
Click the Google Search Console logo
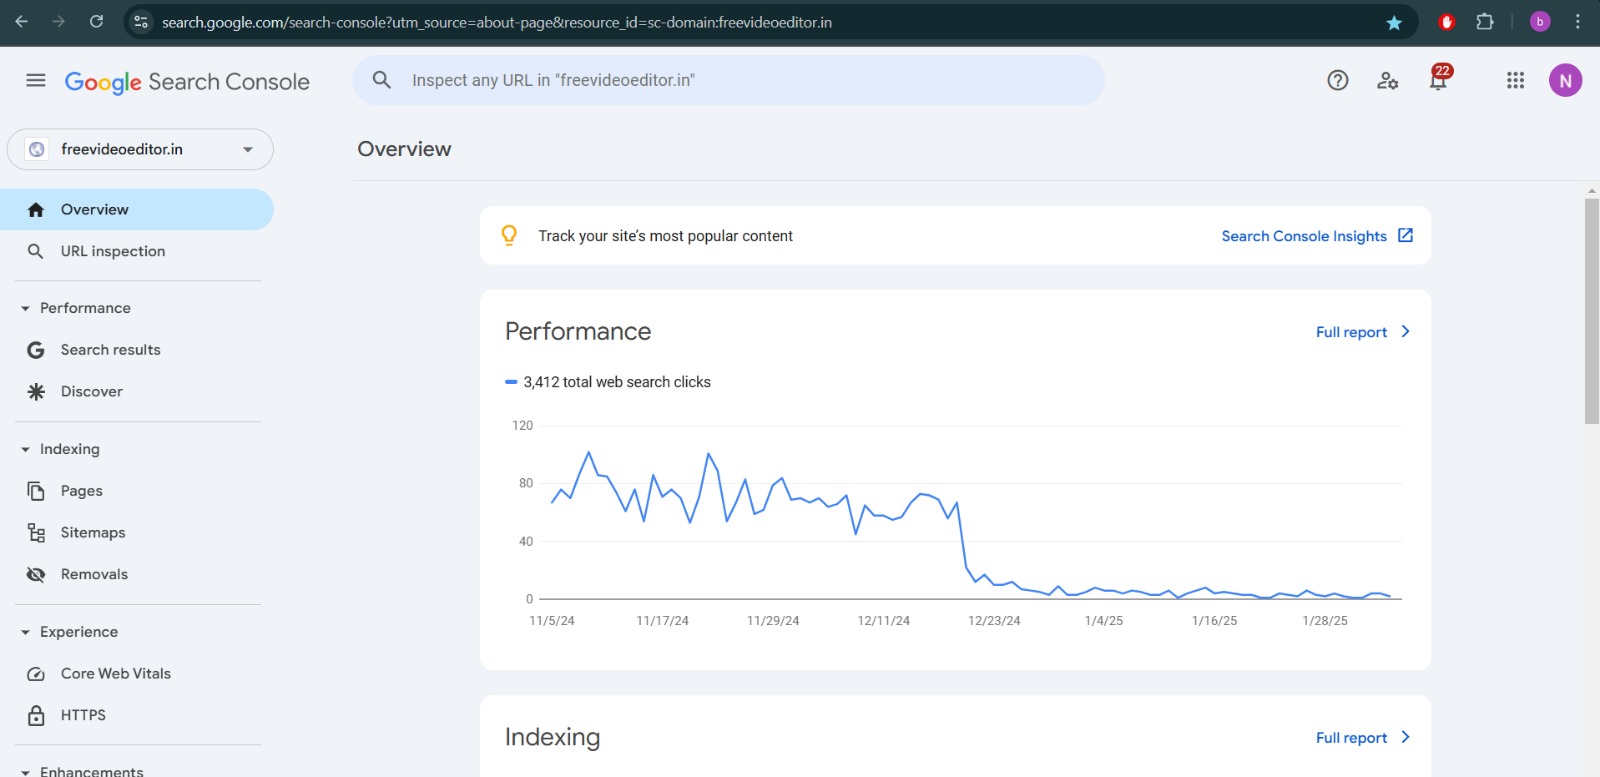click(187, 82)
